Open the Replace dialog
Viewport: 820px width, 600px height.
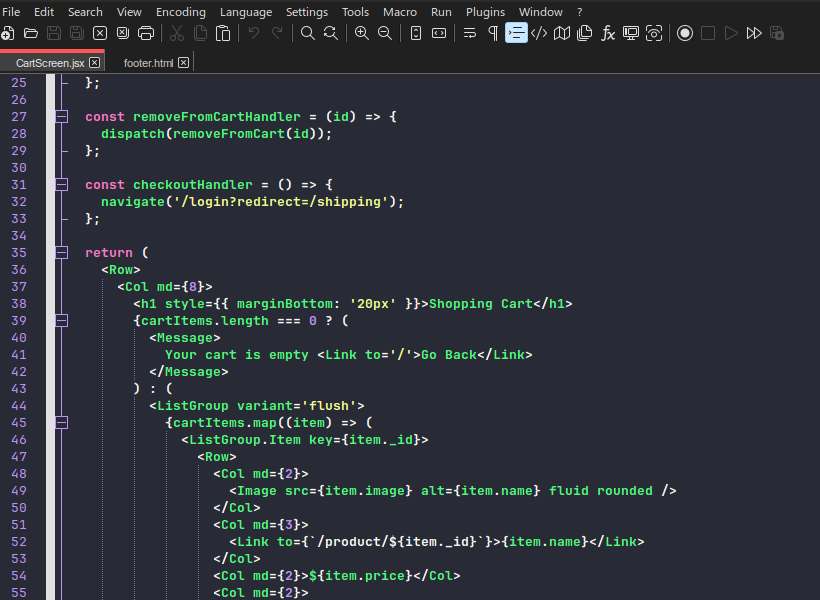(x=329, y=33)
